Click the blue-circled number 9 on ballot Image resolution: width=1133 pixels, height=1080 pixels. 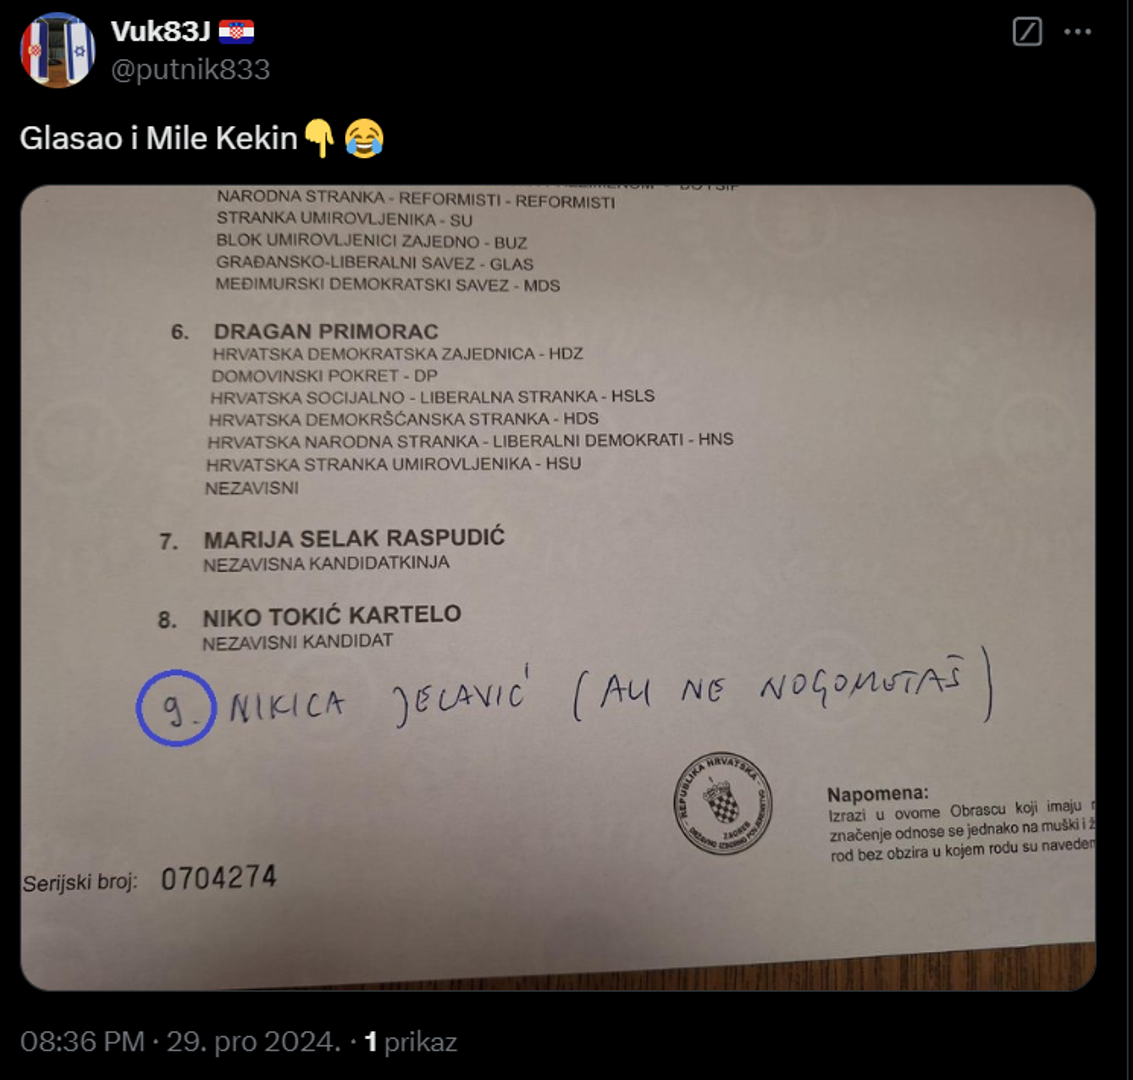coord(176,708)
